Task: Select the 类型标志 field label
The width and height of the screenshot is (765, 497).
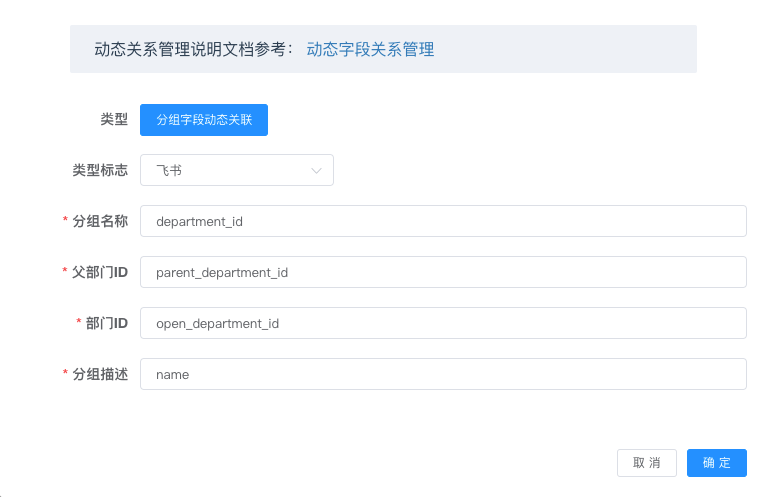Action: tap(100, 170)
